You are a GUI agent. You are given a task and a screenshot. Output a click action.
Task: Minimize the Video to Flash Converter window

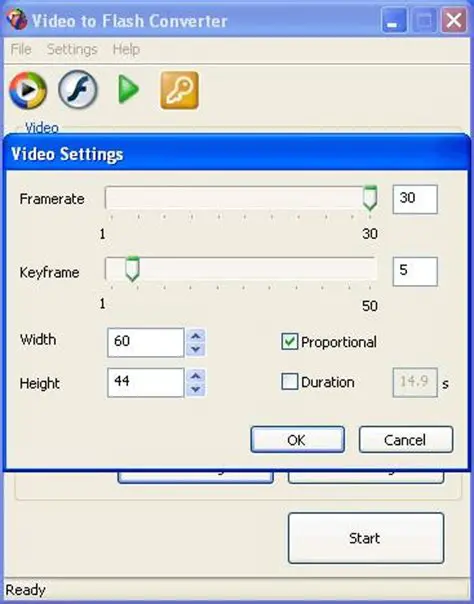point(394,20)
